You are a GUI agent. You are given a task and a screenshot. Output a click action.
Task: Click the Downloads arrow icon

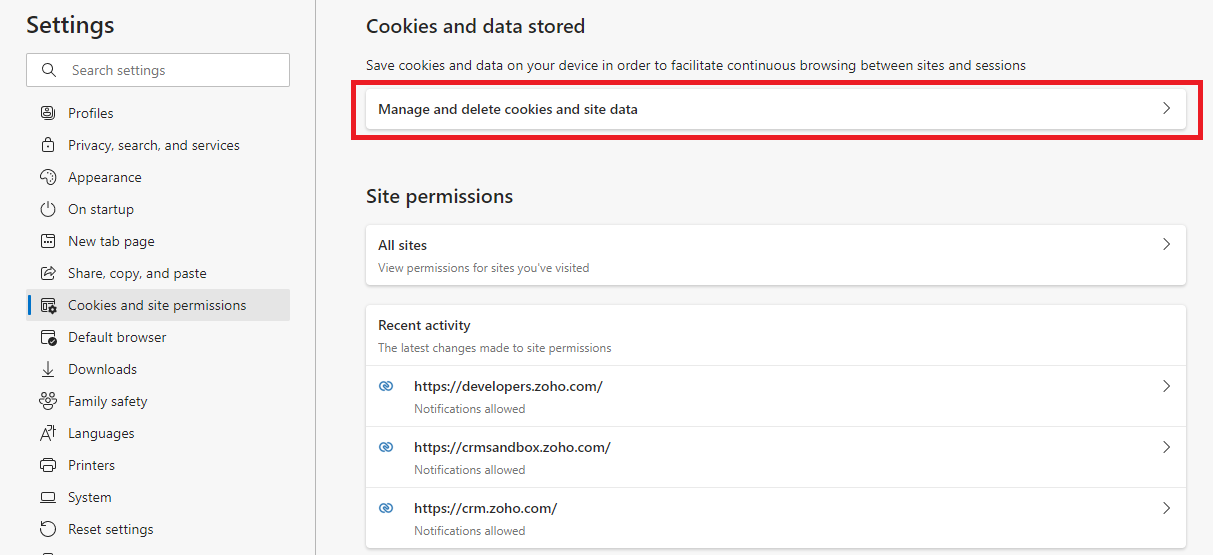click(x=47, y=369)
